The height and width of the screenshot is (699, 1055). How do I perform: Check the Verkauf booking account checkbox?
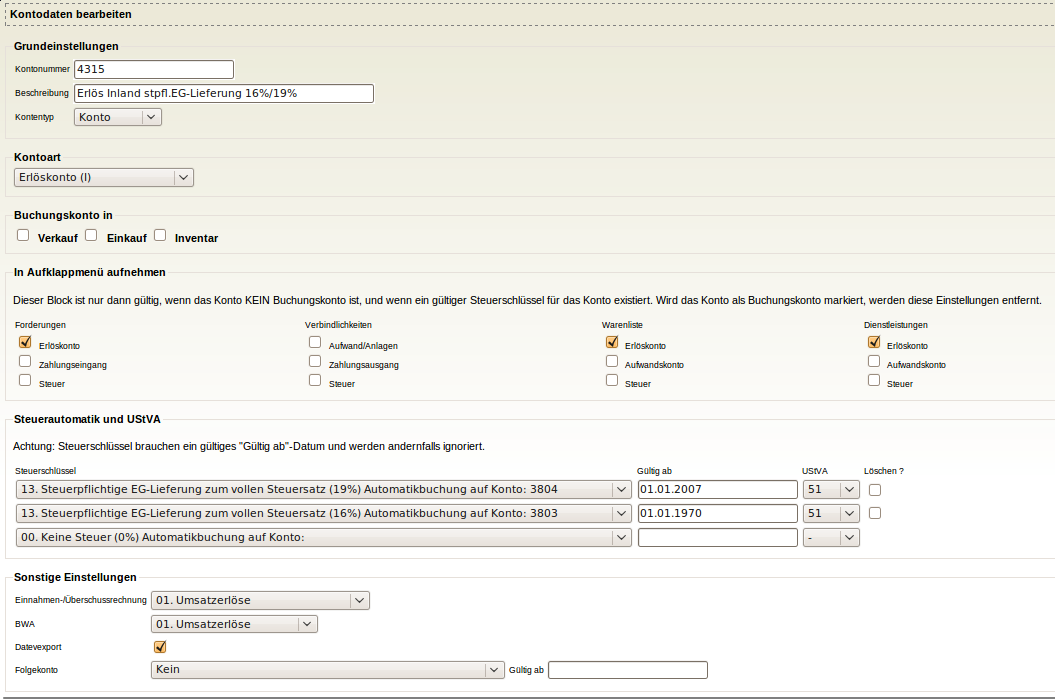(23, 236)
